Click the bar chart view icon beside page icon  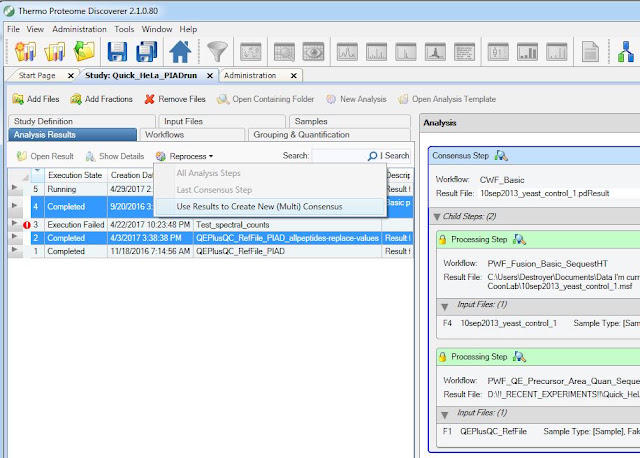click(x=557, y=52)
